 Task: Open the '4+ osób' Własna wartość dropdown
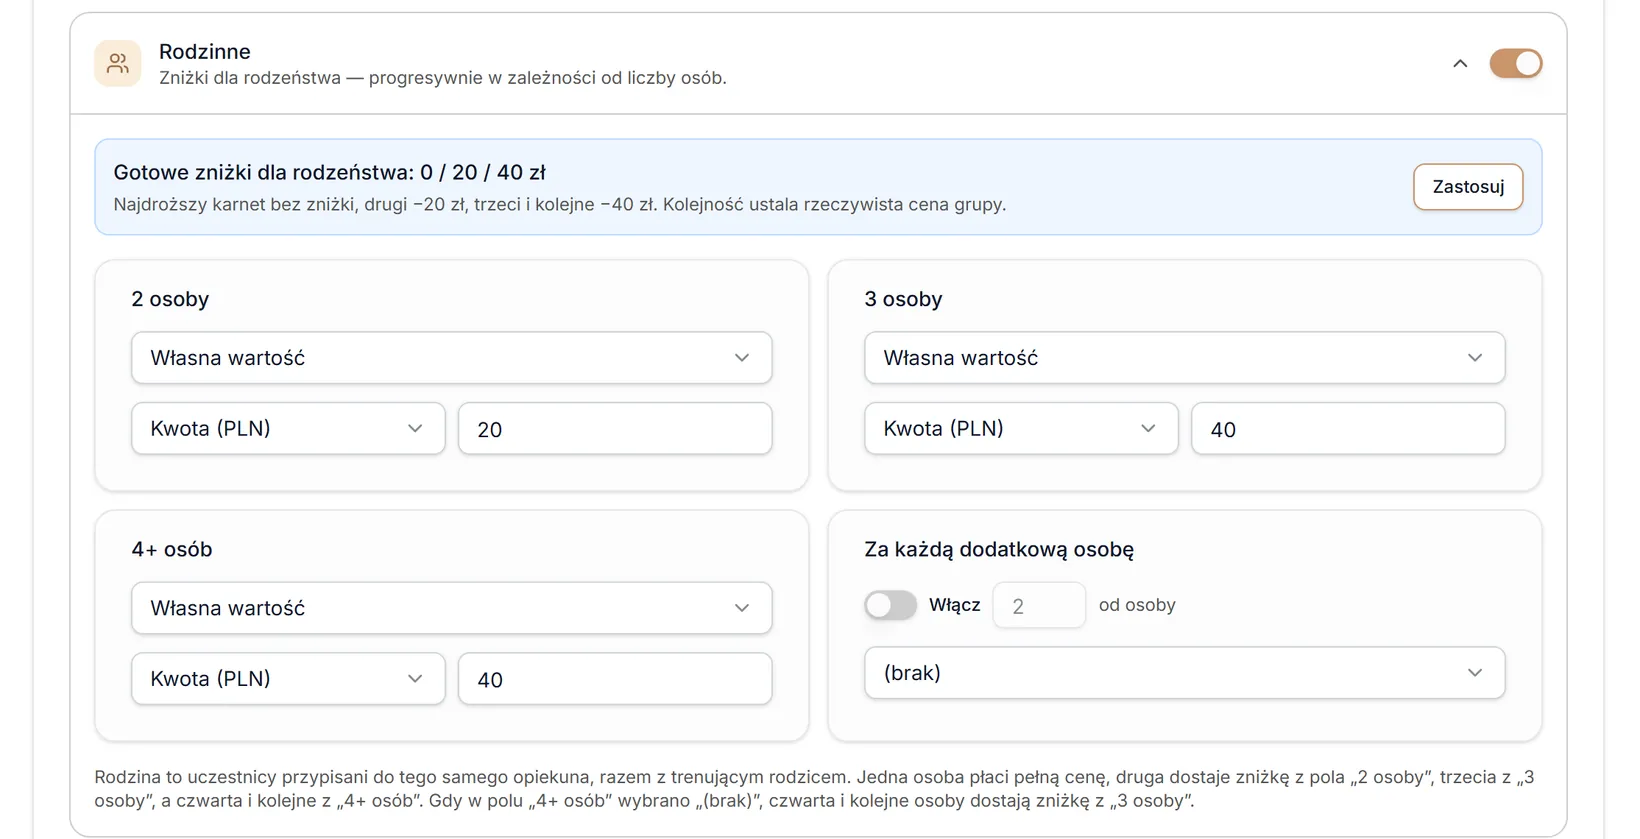pos(451,608)
